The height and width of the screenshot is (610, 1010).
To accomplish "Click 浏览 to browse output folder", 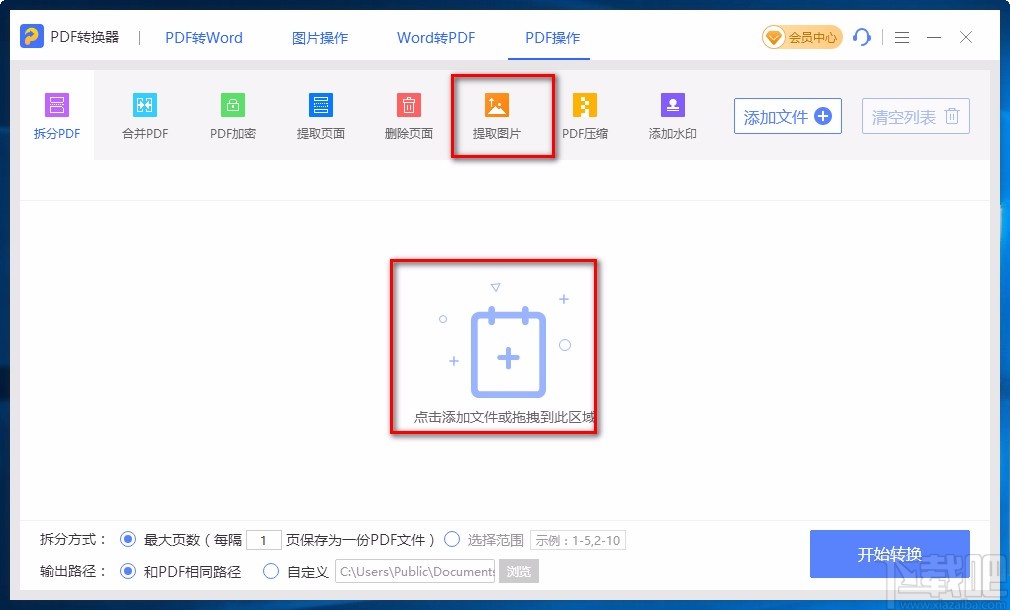I will pos(519,571).
